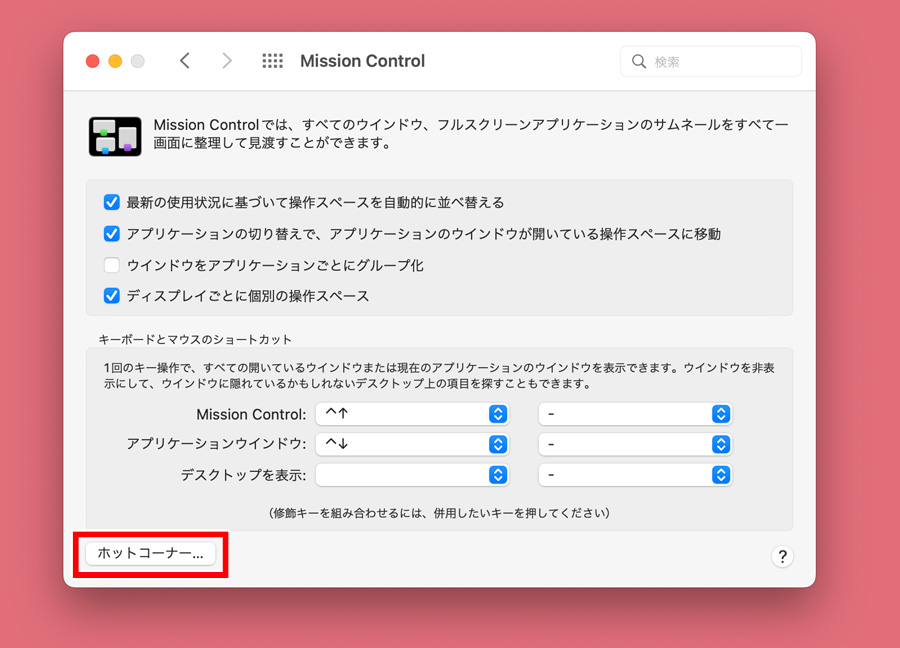Click the ホットコーナー... button
The image size is (900, 648).
(150, 553)
